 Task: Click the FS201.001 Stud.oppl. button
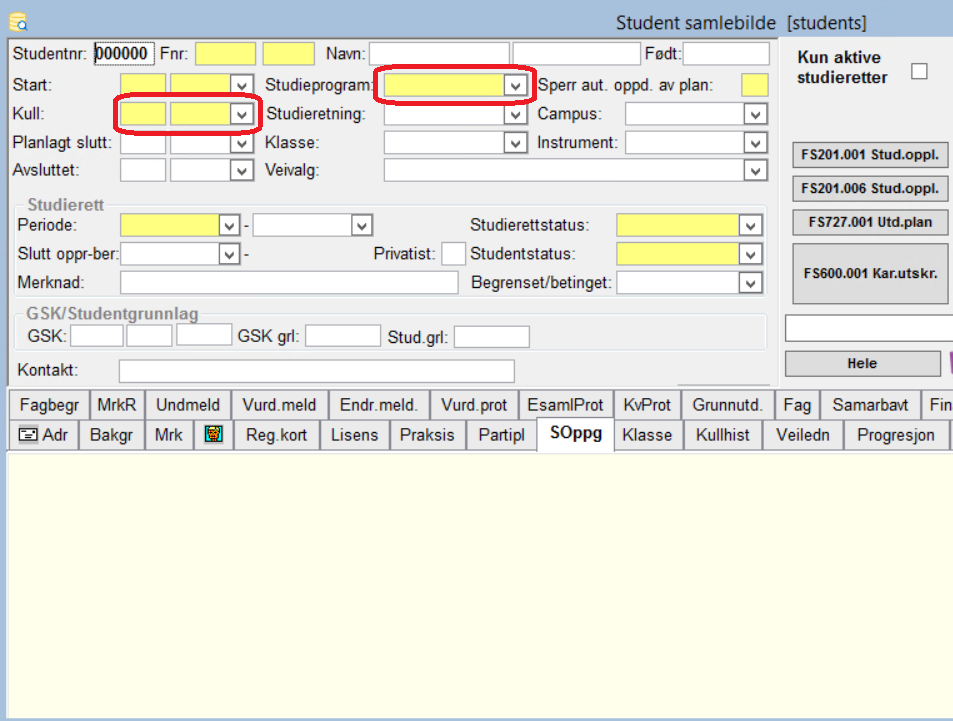point(870,154)
